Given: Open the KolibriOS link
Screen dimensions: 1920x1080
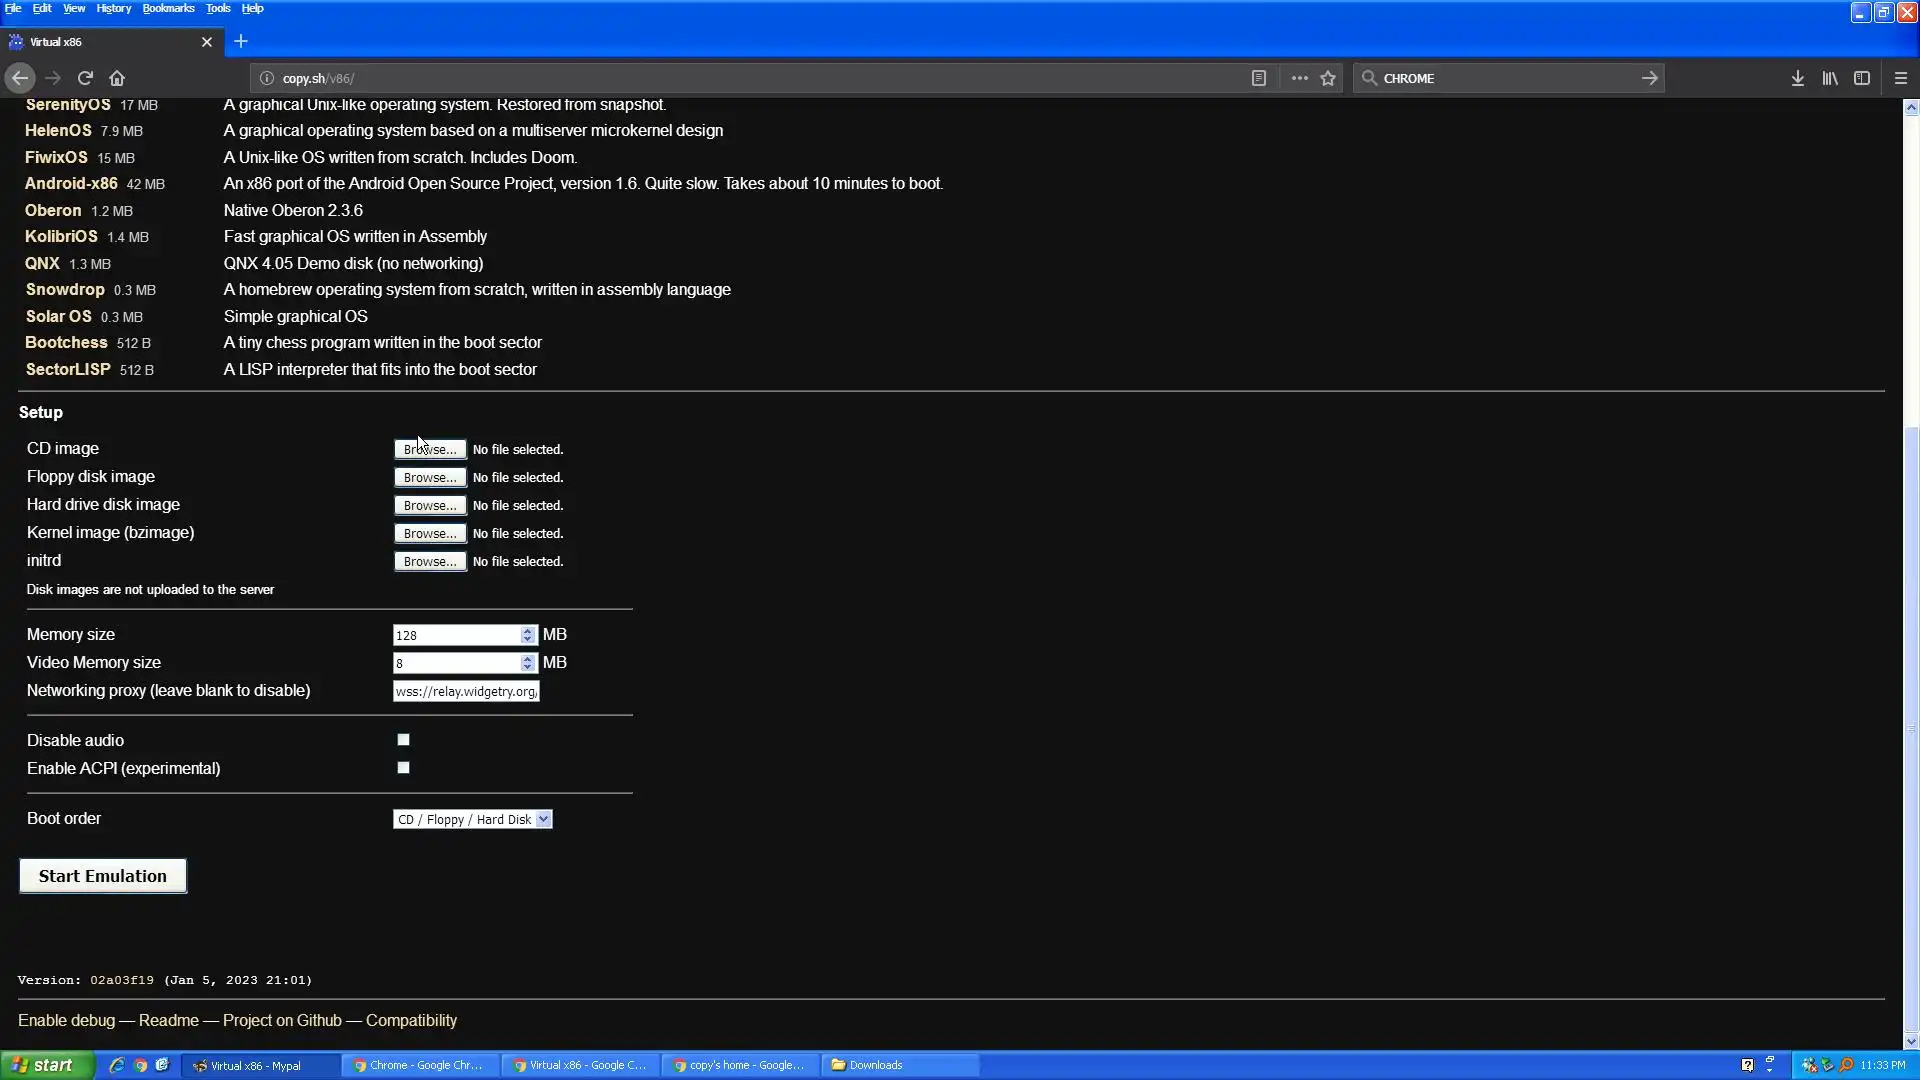Looking at the screenshot, I should click(61, 237).
